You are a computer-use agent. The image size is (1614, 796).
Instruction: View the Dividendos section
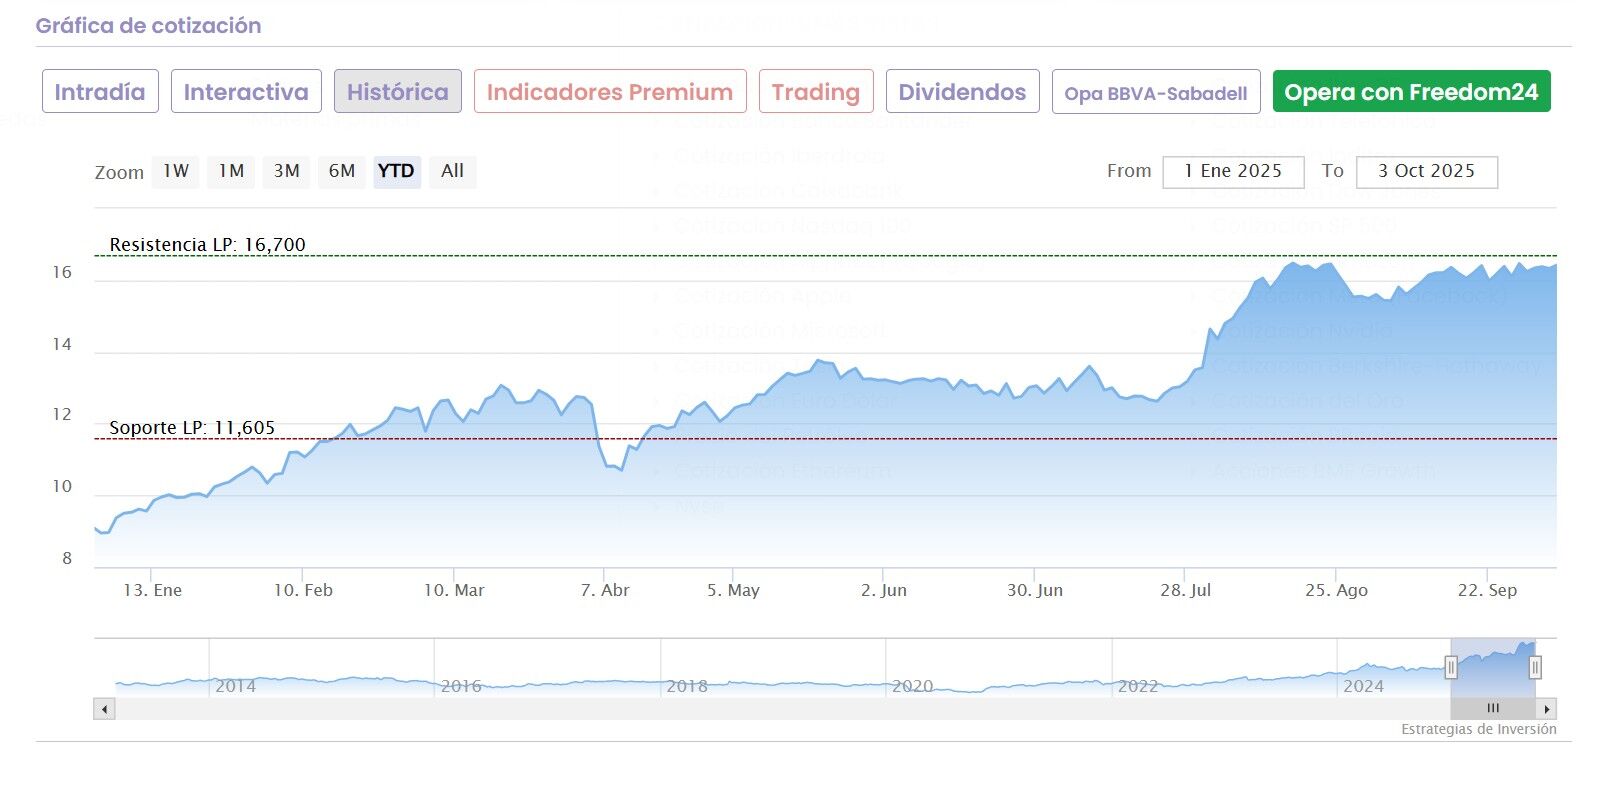(x=962, y=92)
